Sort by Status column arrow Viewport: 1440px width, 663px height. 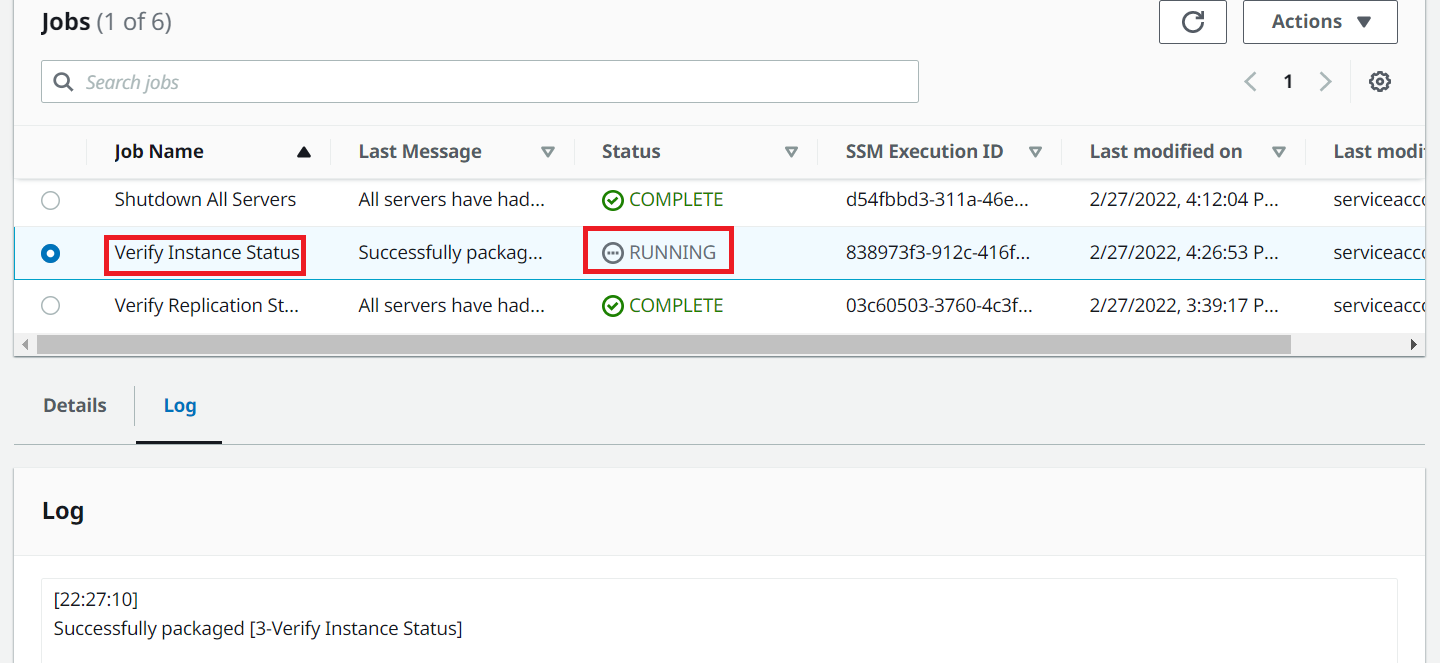pos(791,152)
